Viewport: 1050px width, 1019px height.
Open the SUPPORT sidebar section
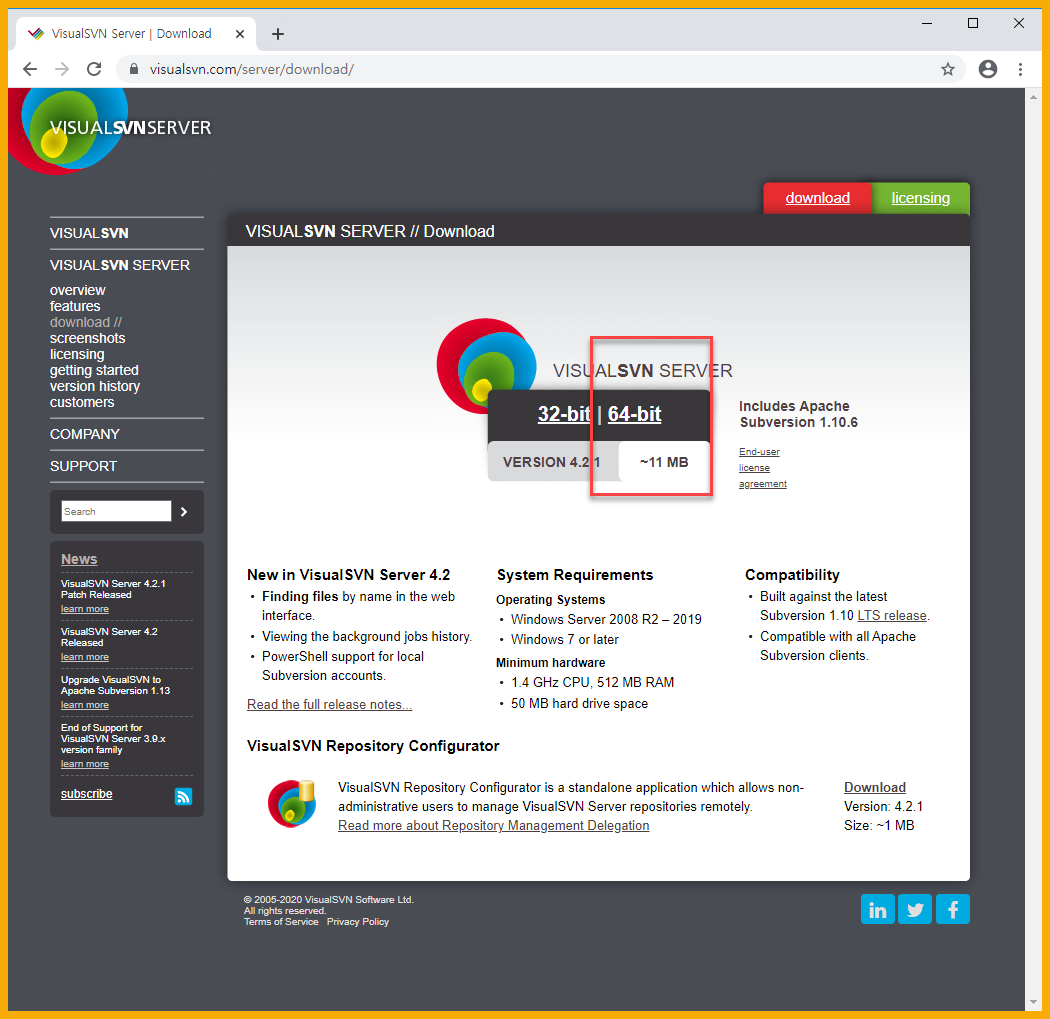point(83,466)
